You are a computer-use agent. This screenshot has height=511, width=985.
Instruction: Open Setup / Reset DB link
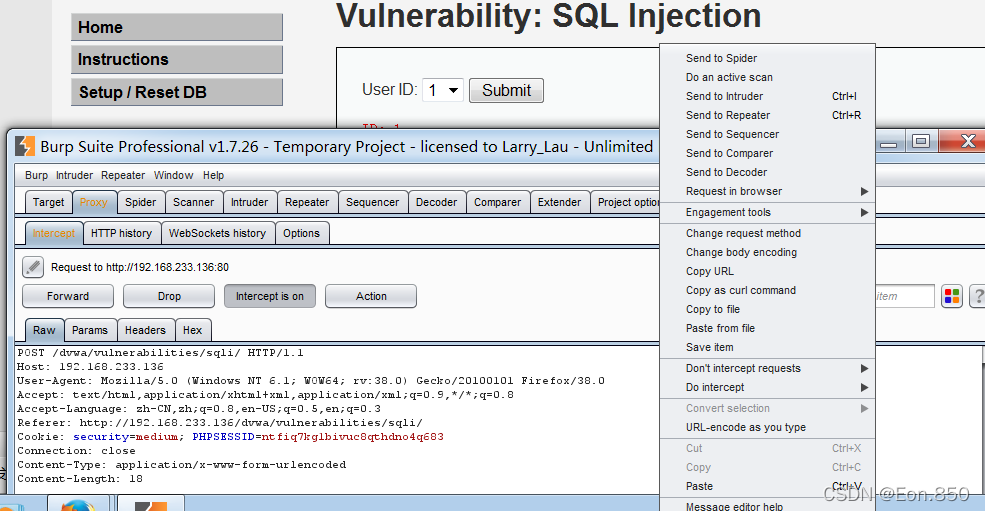coord(177,92)
